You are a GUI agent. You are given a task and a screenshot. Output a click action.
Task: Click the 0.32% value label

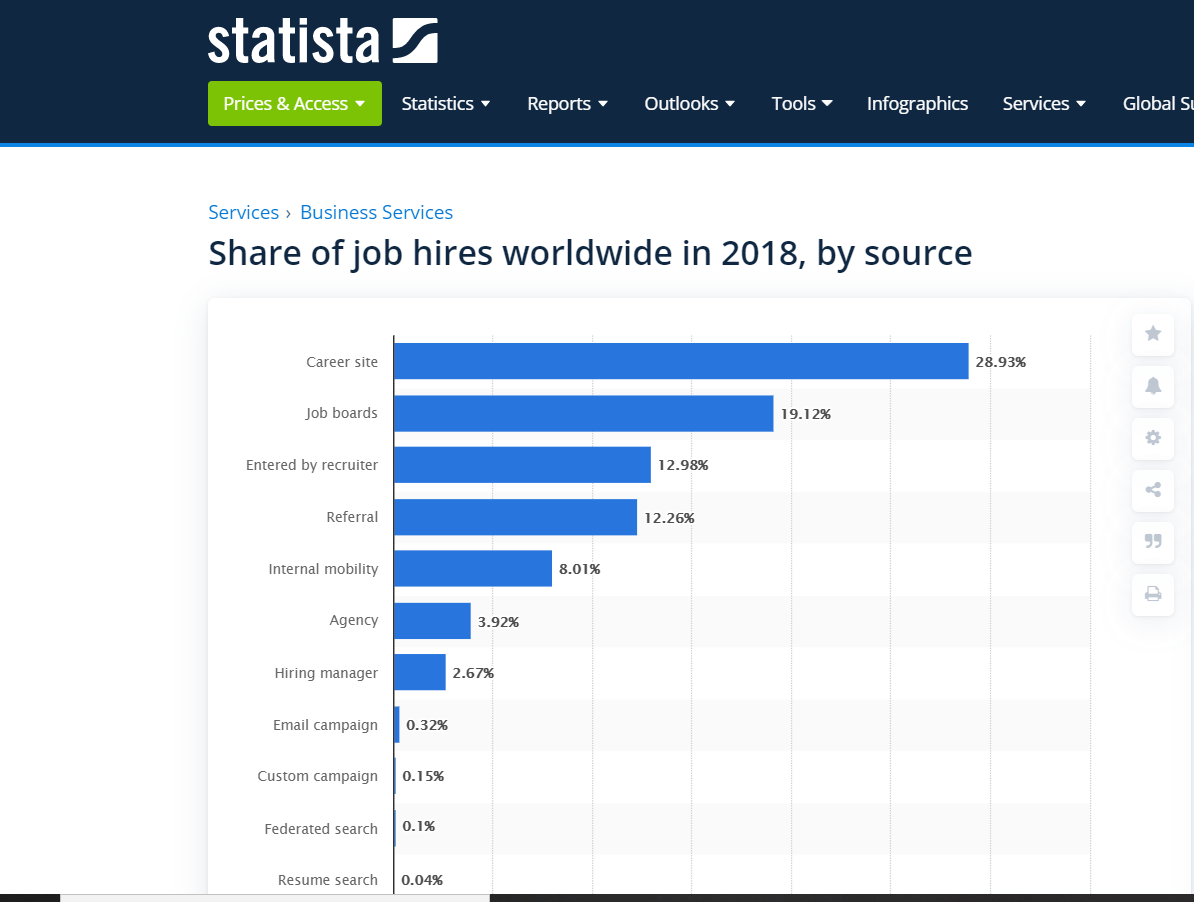(x=426, y=725)
